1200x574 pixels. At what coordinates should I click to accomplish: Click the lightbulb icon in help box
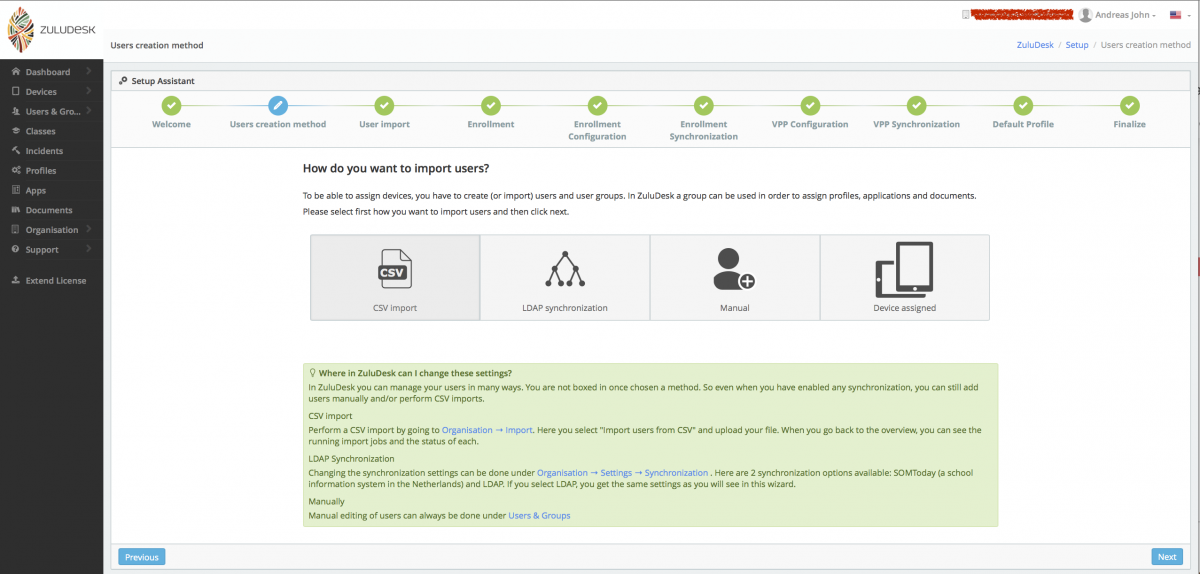pos(313,373)
